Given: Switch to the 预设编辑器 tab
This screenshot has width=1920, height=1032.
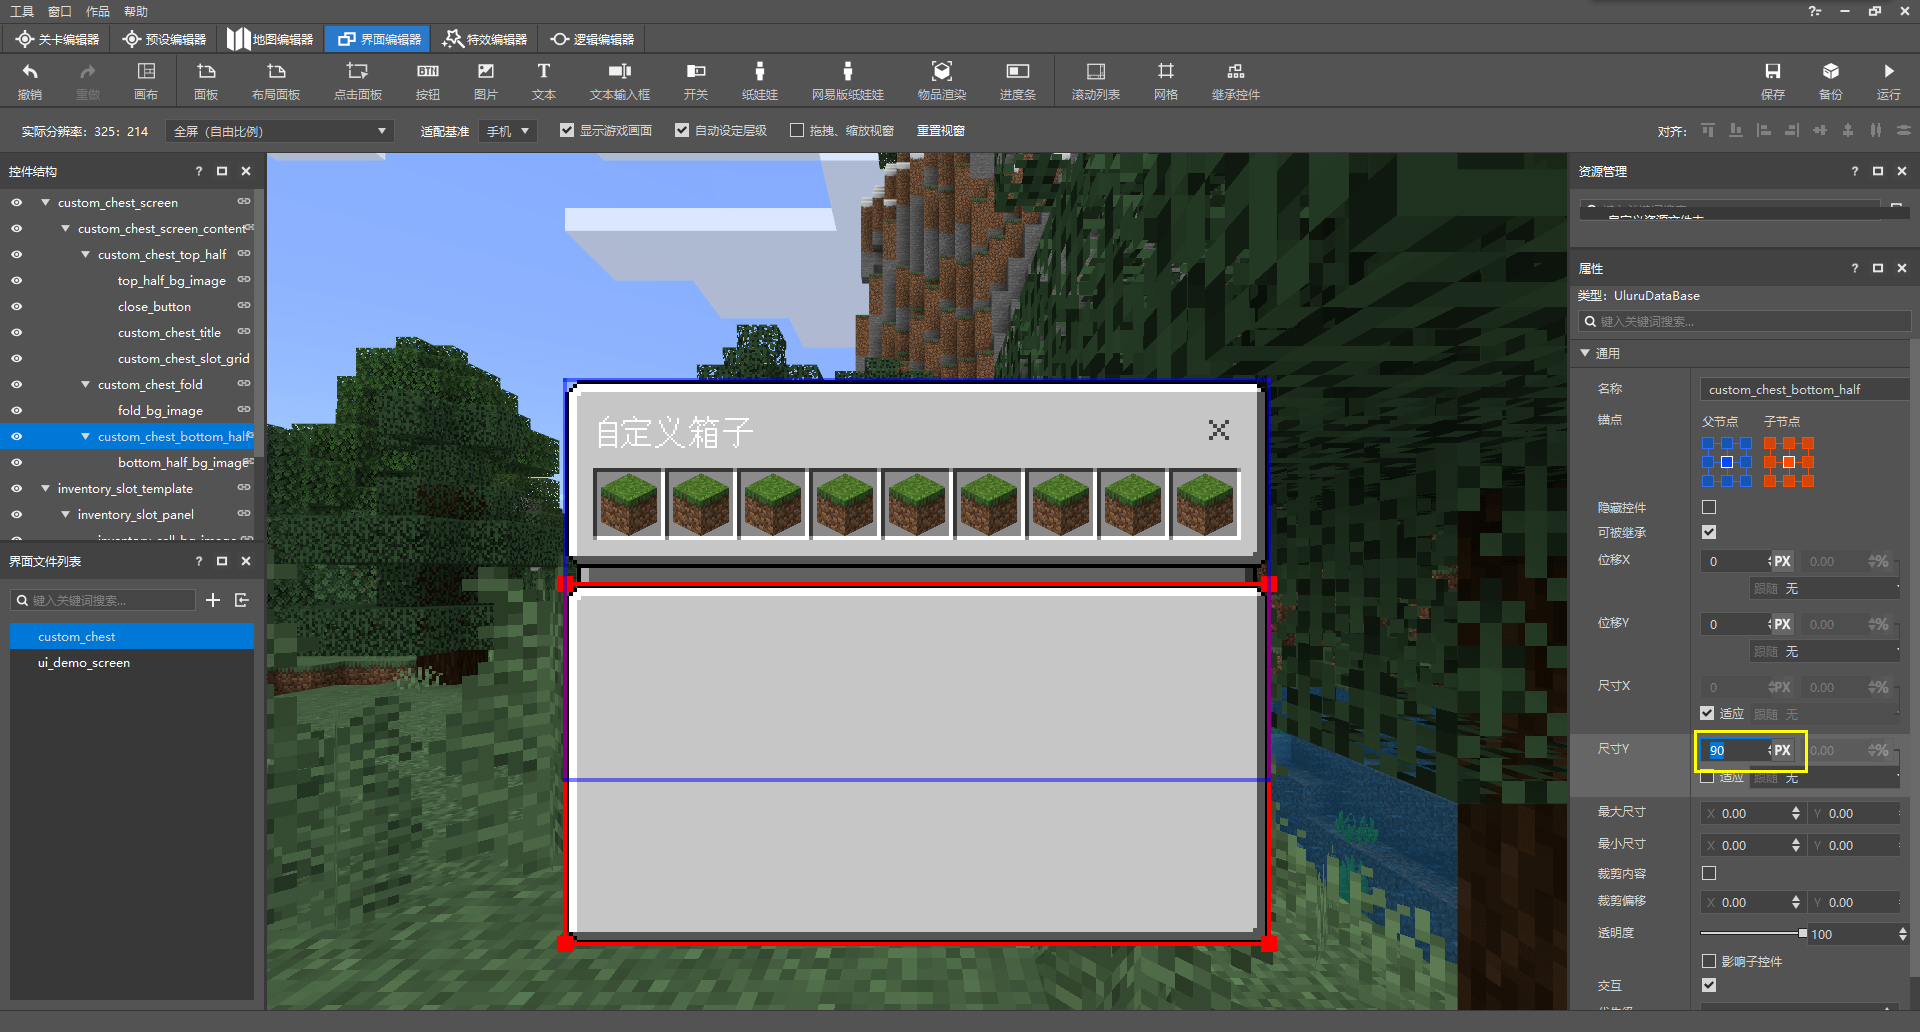Looking at the screenshot, I should [165, 39].
